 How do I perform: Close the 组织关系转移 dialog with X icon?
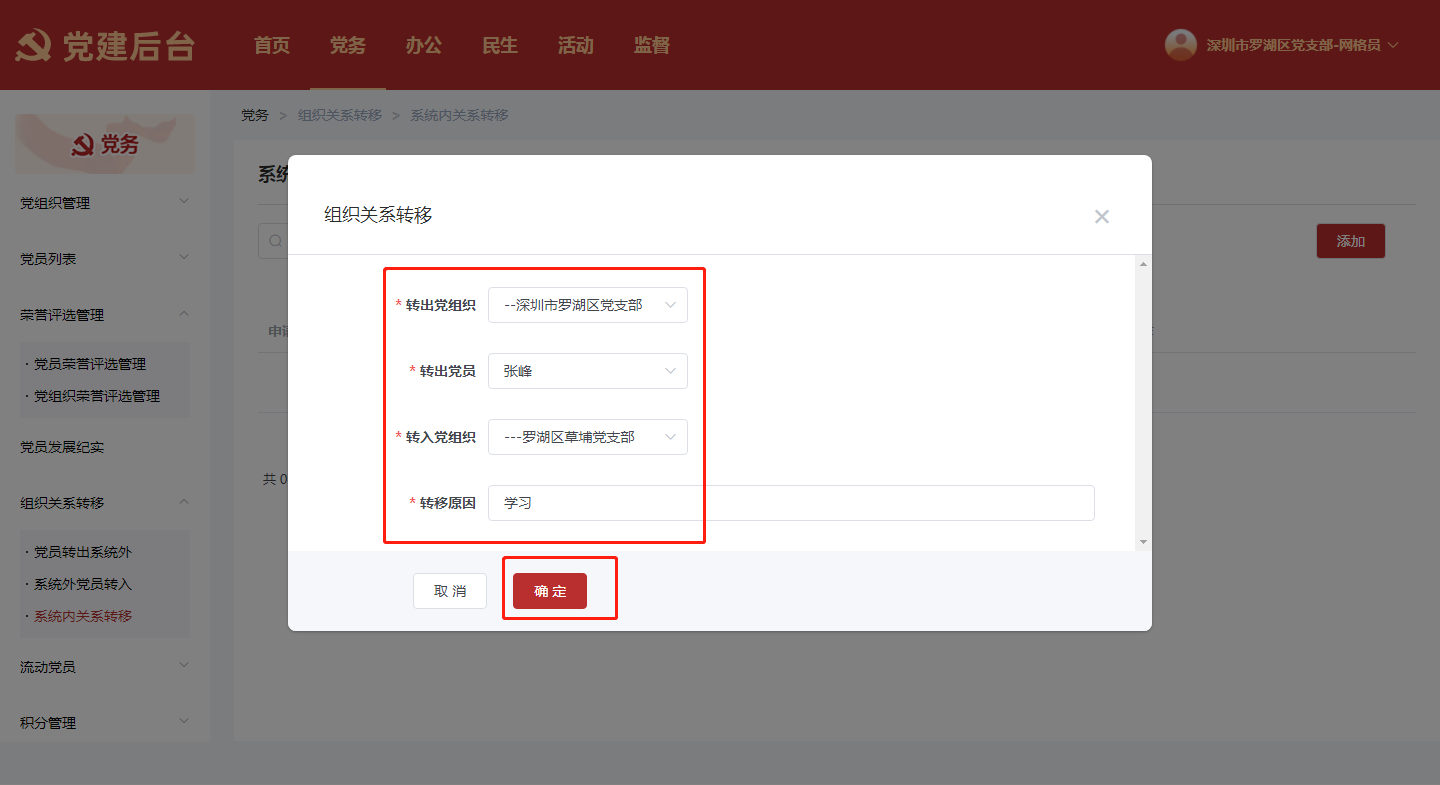tap(1101, 216)
